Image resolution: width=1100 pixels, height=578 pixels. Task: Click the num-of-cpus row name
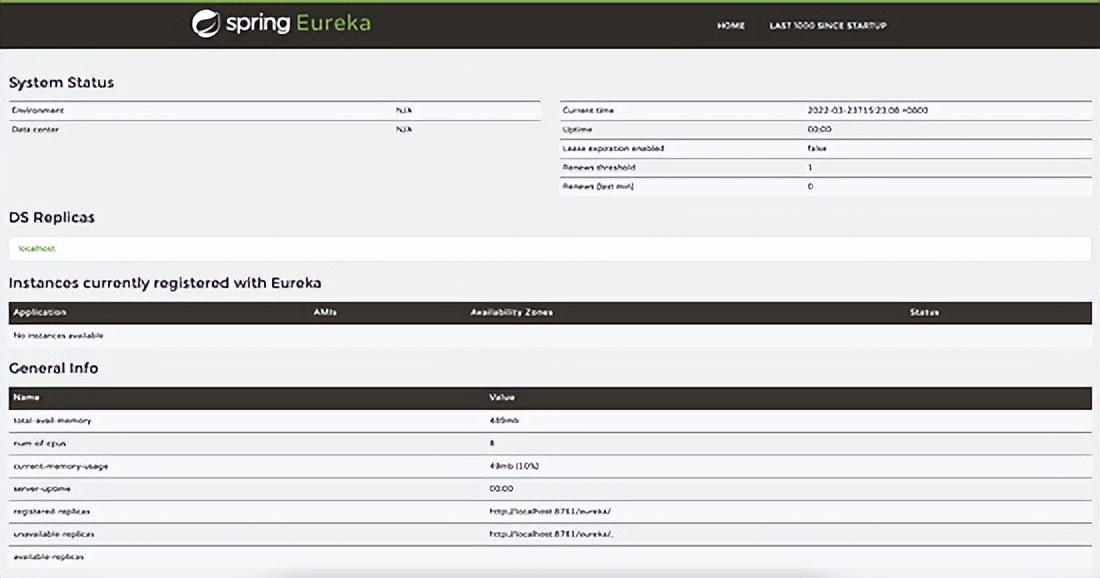(x=39, y=443)
